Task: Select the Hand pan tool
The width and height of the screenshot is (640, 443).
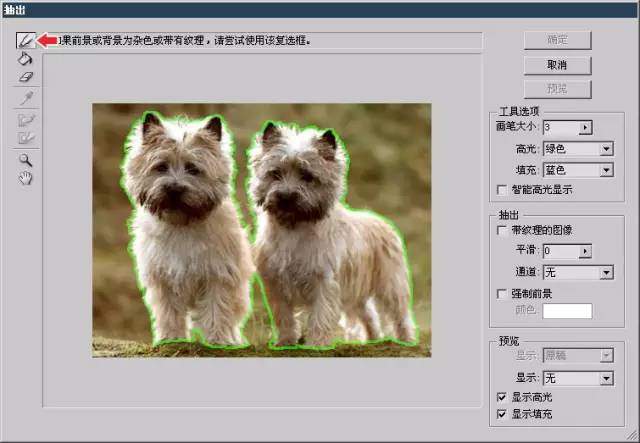Action: 25,178
